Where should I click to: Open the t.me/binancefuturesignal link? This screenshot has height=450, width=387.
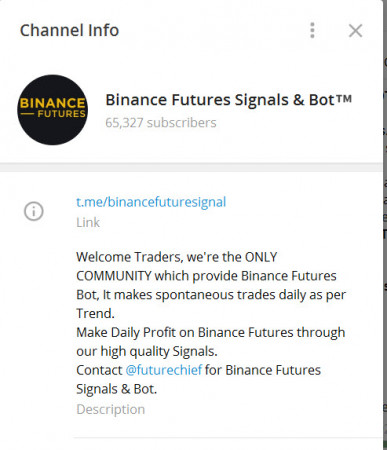(x=151, y=202)
